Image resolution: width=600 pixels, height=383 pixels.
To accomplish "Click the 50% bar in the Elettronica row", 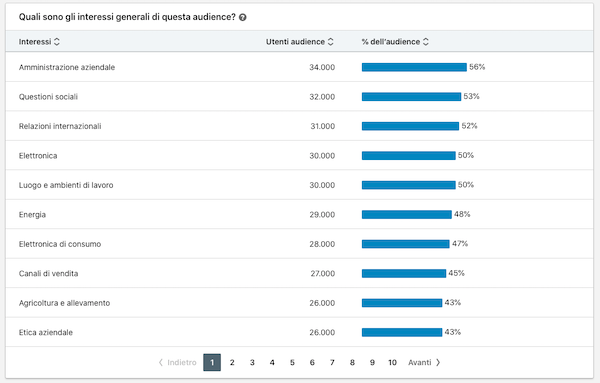I will point(409,156).
